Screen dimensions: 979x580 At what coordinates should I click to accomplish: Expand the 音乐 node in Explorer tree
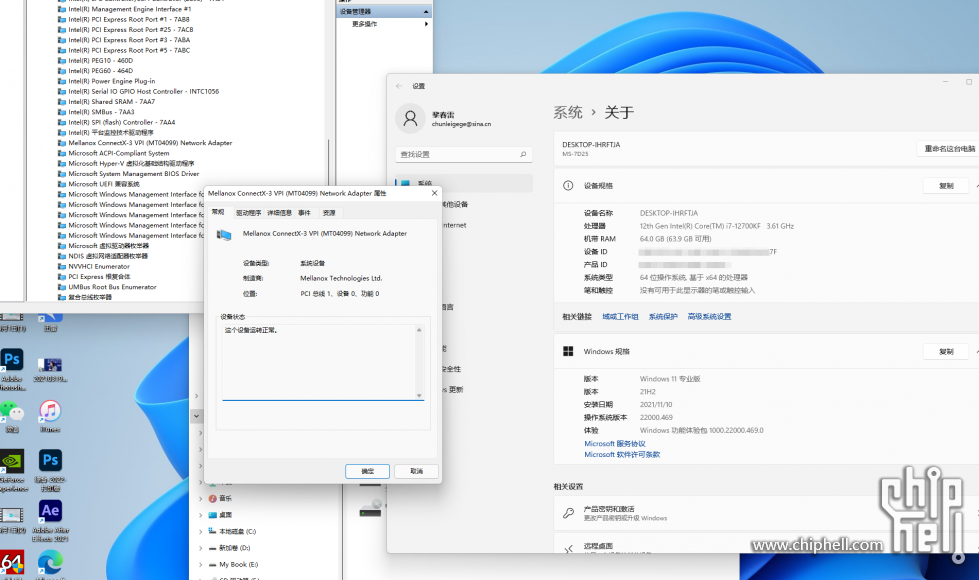coord(200,498)
